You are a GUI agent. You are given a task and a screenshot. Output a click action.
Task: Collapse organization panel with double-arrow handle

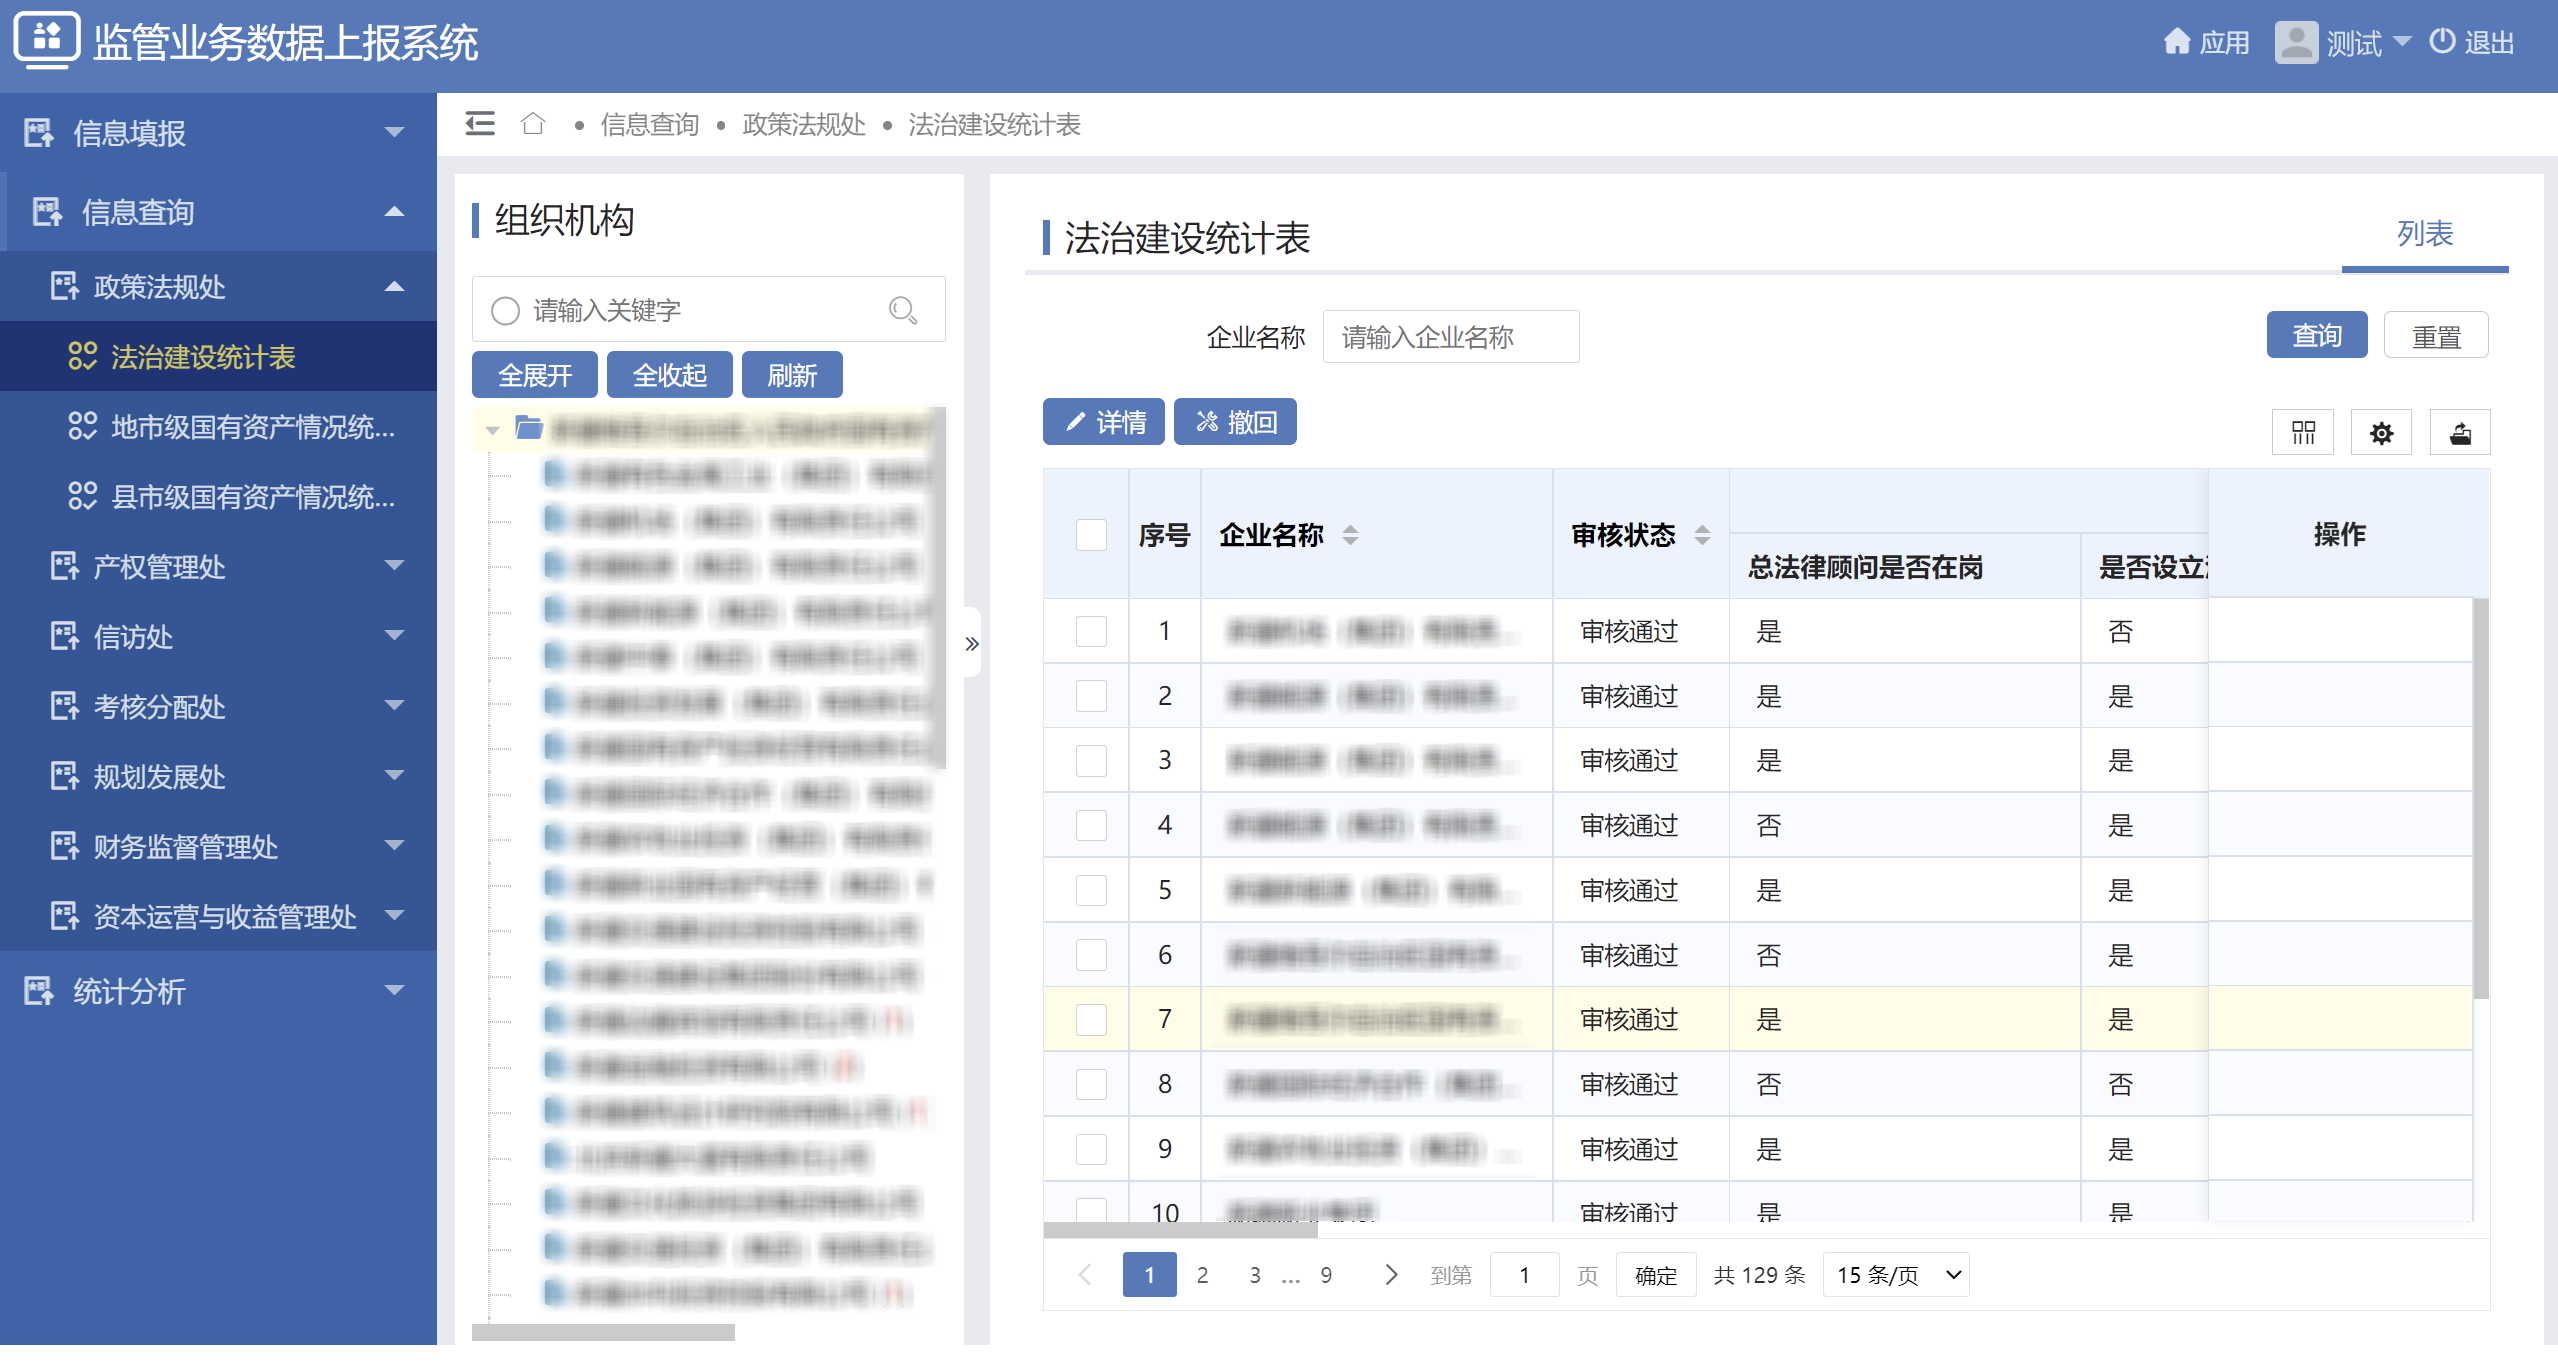[971, 643]
